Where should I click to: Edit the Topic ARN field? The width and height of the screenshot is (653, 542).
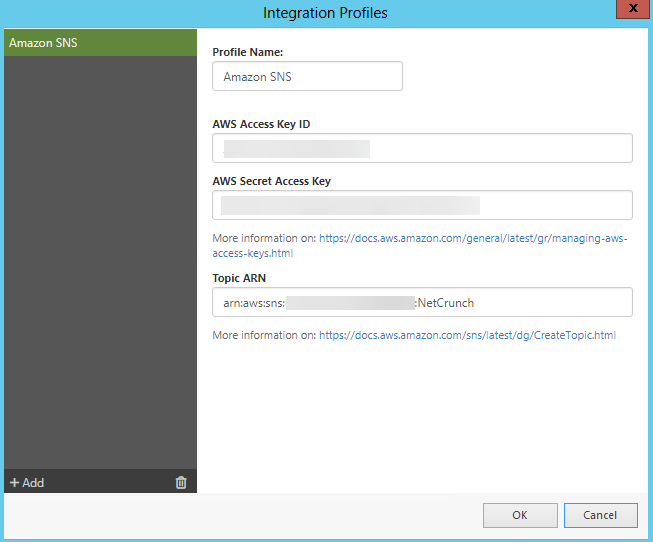click(422, 302)
